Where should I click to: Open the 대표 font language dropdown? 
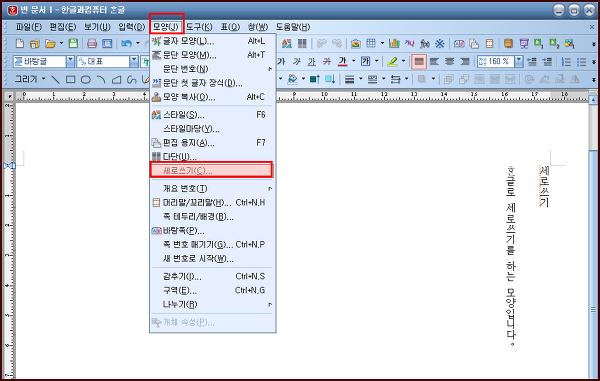[x=134, y=62]
